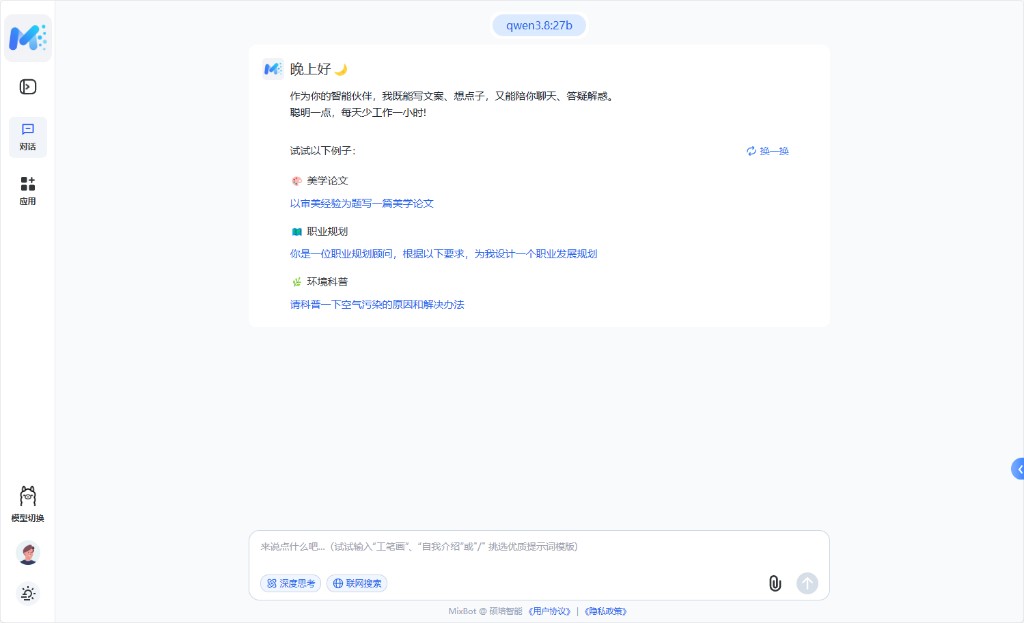Open the 应用 apps section
Image resolution: width=1024 pixels, height=623 pixels.
tap(27, 191)
